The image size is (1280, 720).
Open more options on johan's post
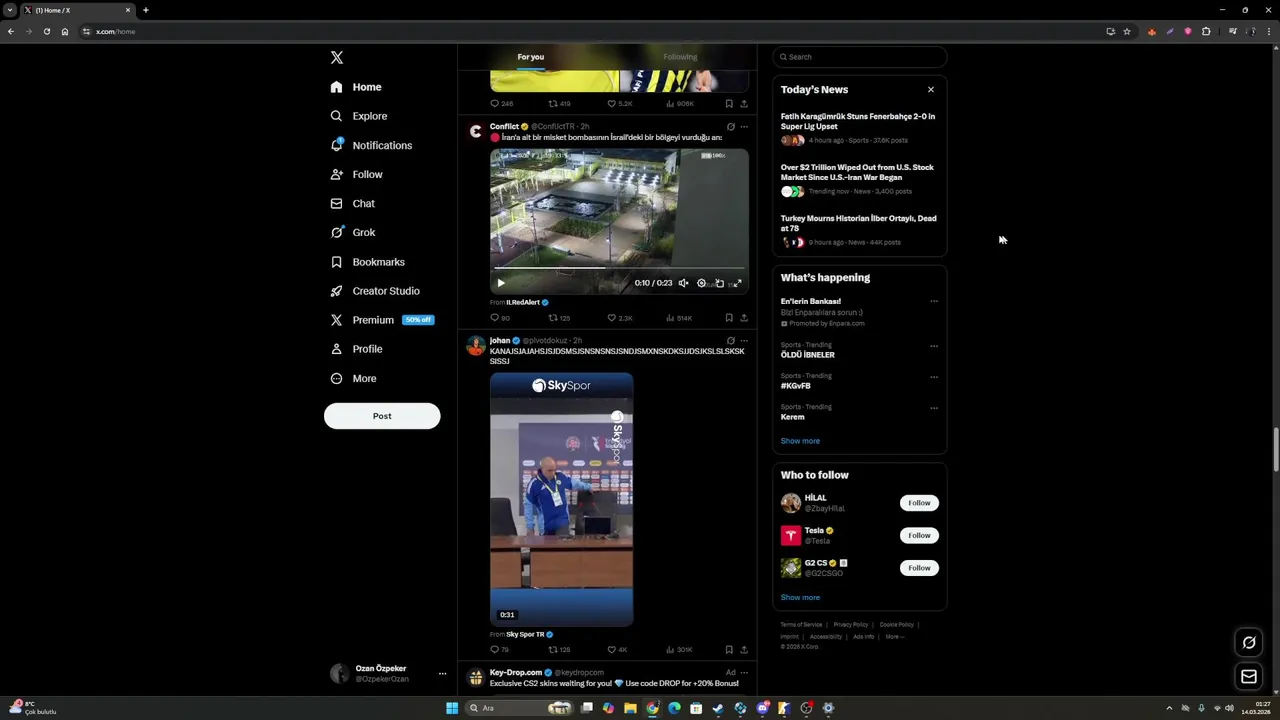744,341
